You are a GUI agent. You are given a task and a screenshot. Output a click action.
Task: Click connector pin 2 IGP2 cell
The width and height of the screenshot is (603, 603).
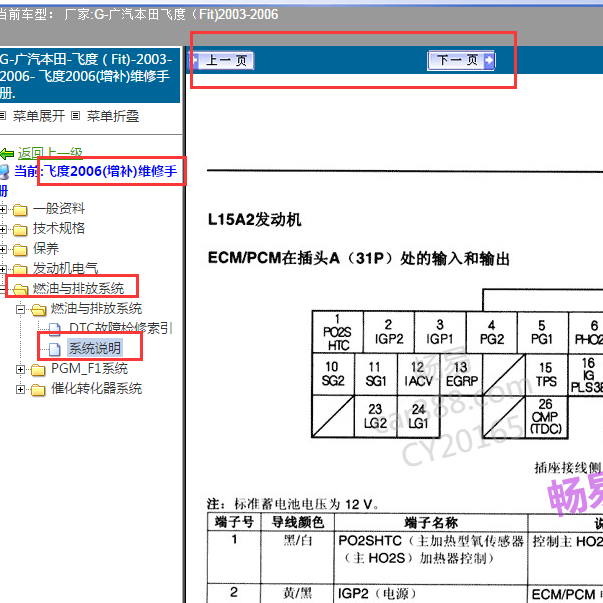point(389,332)
